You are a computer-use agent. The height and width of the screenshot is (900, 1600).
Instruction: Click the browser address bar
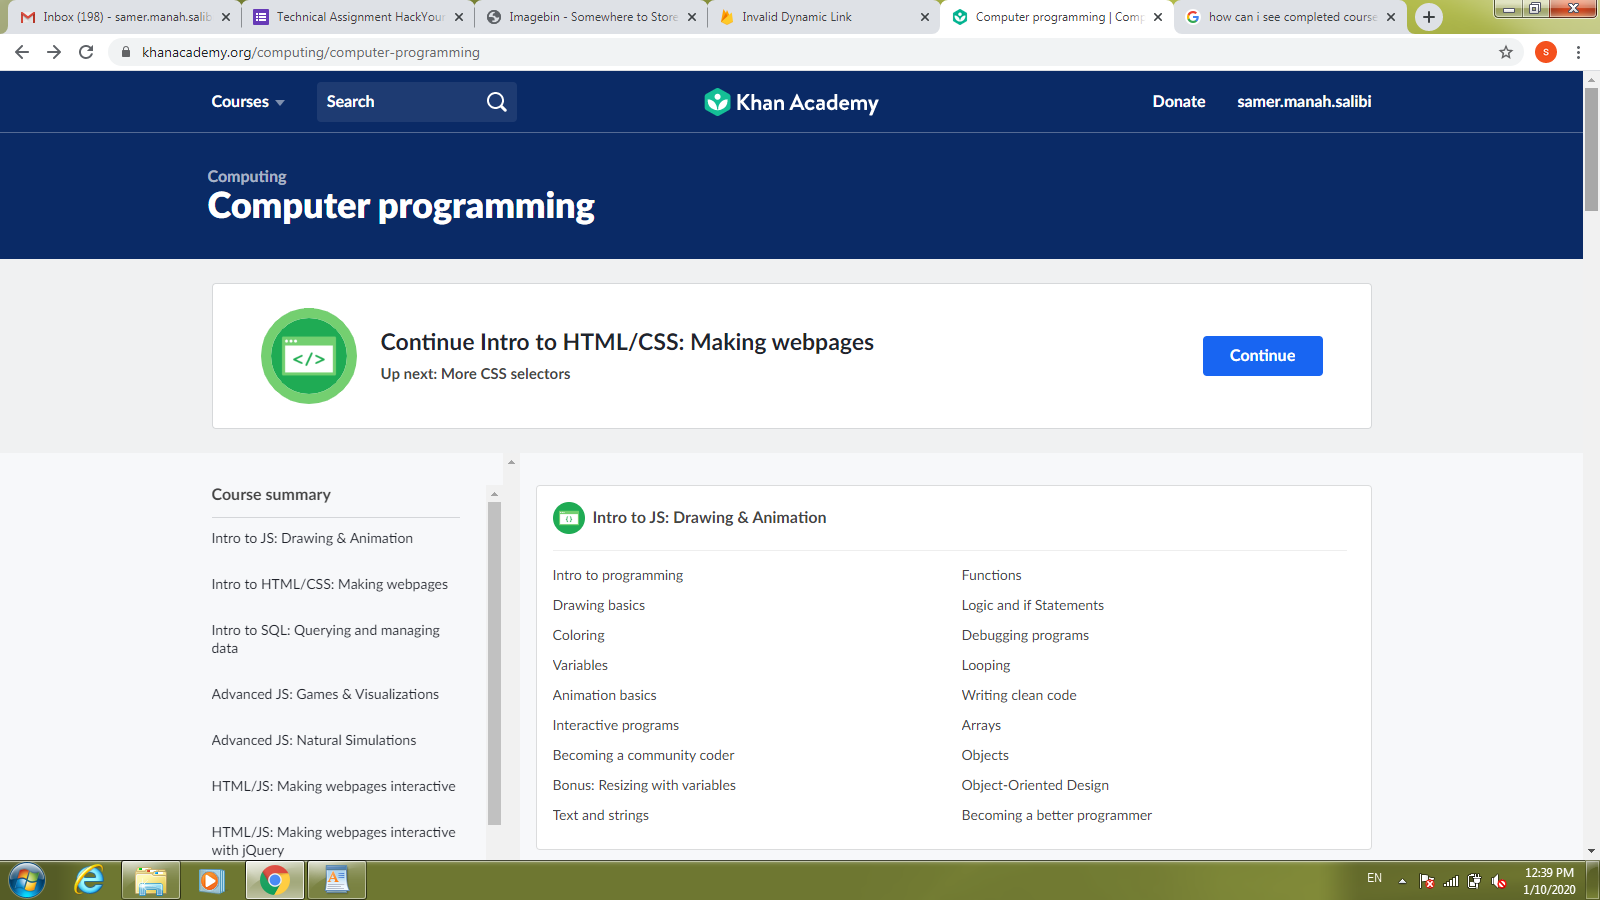800,52
